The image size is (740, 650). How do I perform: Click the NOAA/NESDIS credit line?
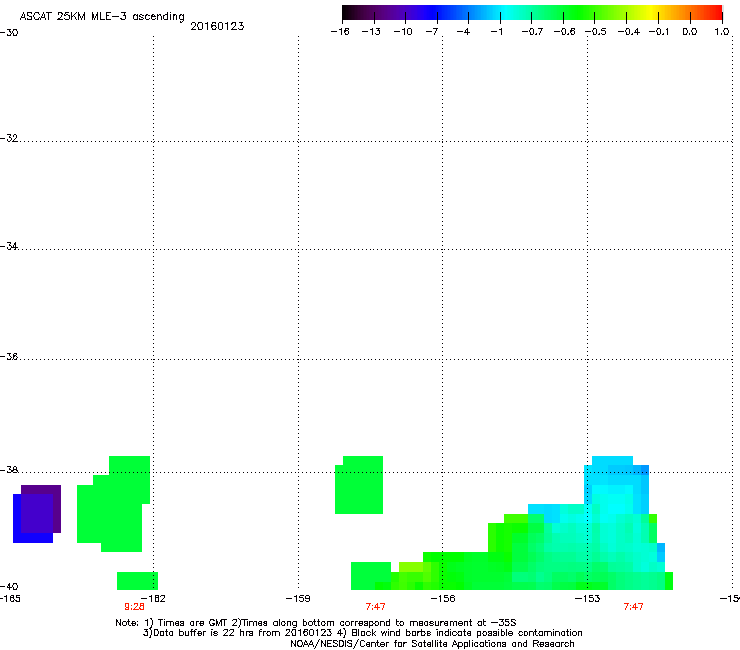pyautogui.click(x=432, y=644)
